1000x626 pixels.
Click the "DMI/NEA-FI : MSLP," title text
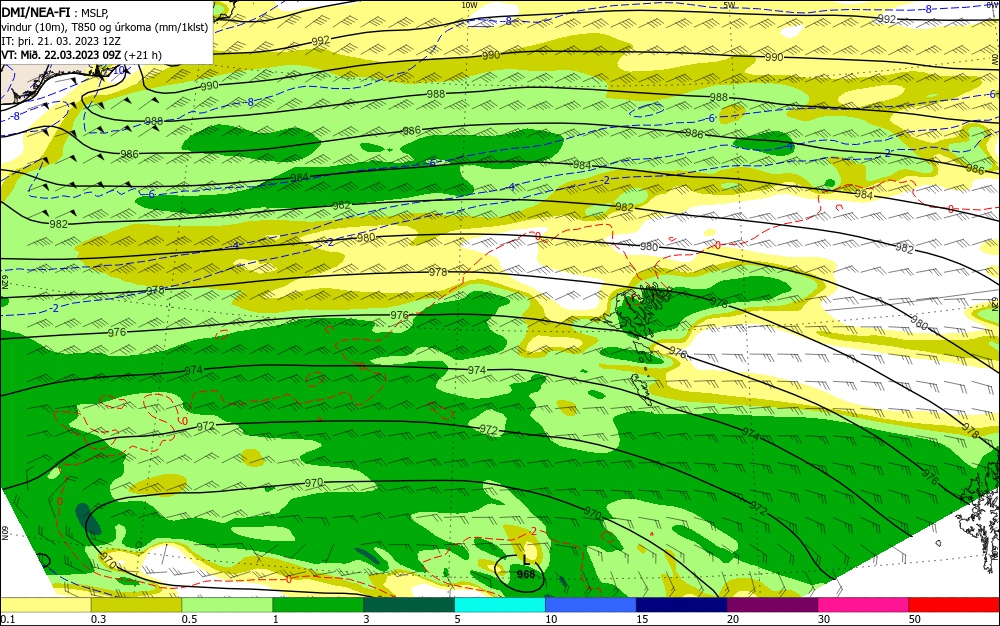pyautogui.click(x=55, y=11)
